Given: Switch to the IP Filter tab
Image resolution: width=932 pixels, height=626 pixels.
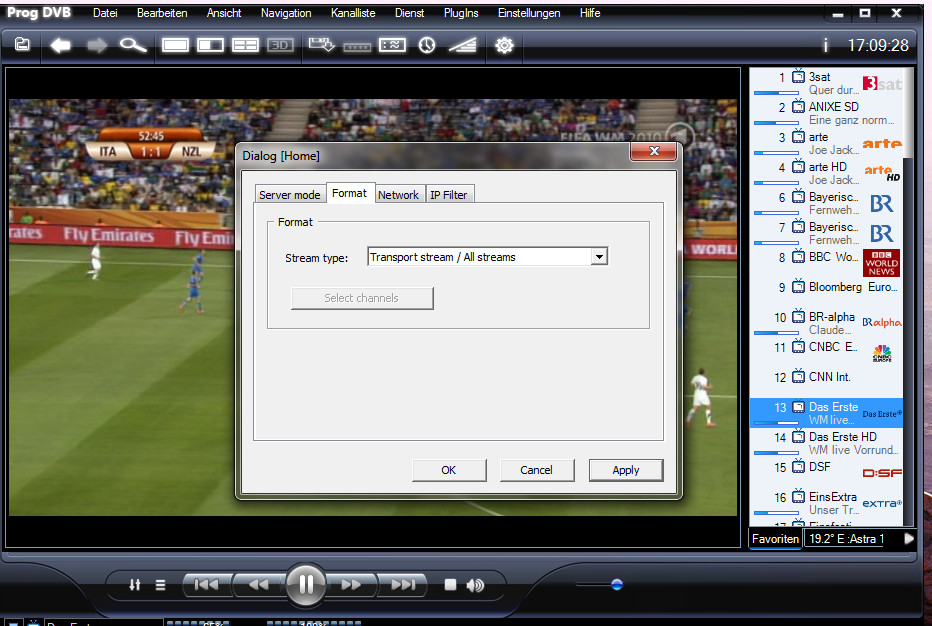Looking at the screenshot, I should (449, 194).
